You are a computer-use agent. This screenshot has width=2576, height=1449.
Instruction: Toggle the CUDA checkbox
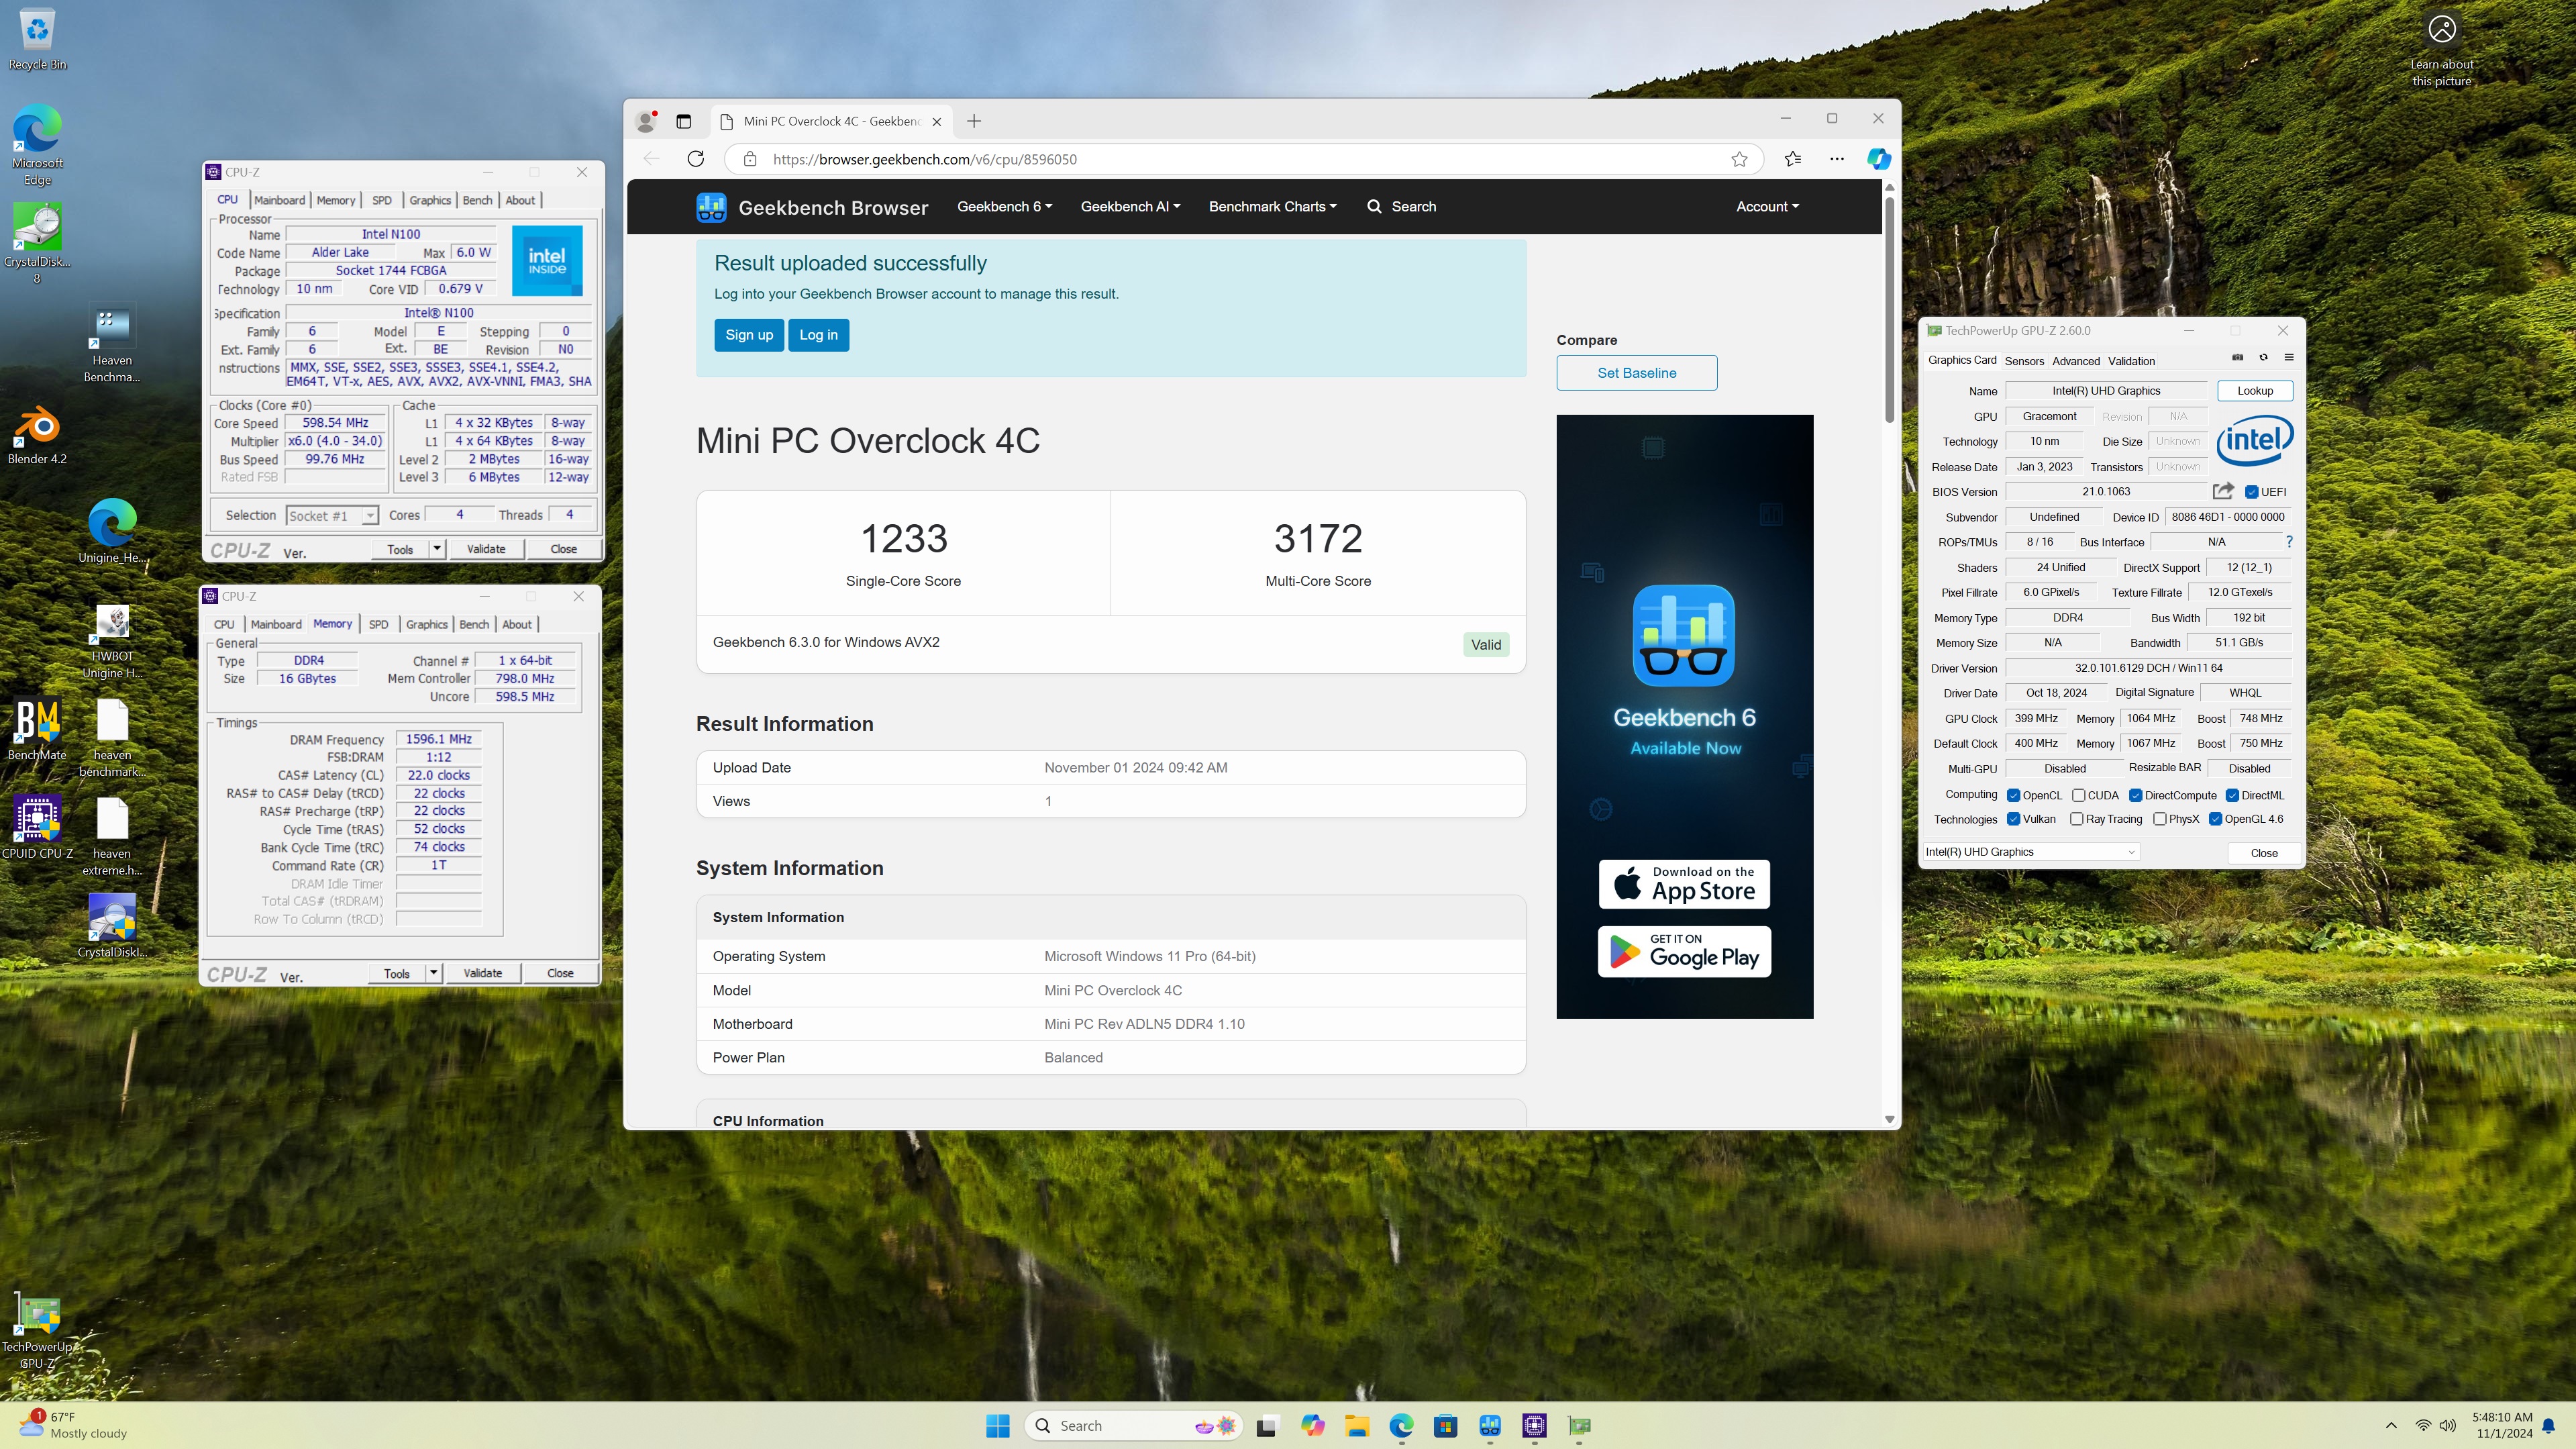point(2078,796)
